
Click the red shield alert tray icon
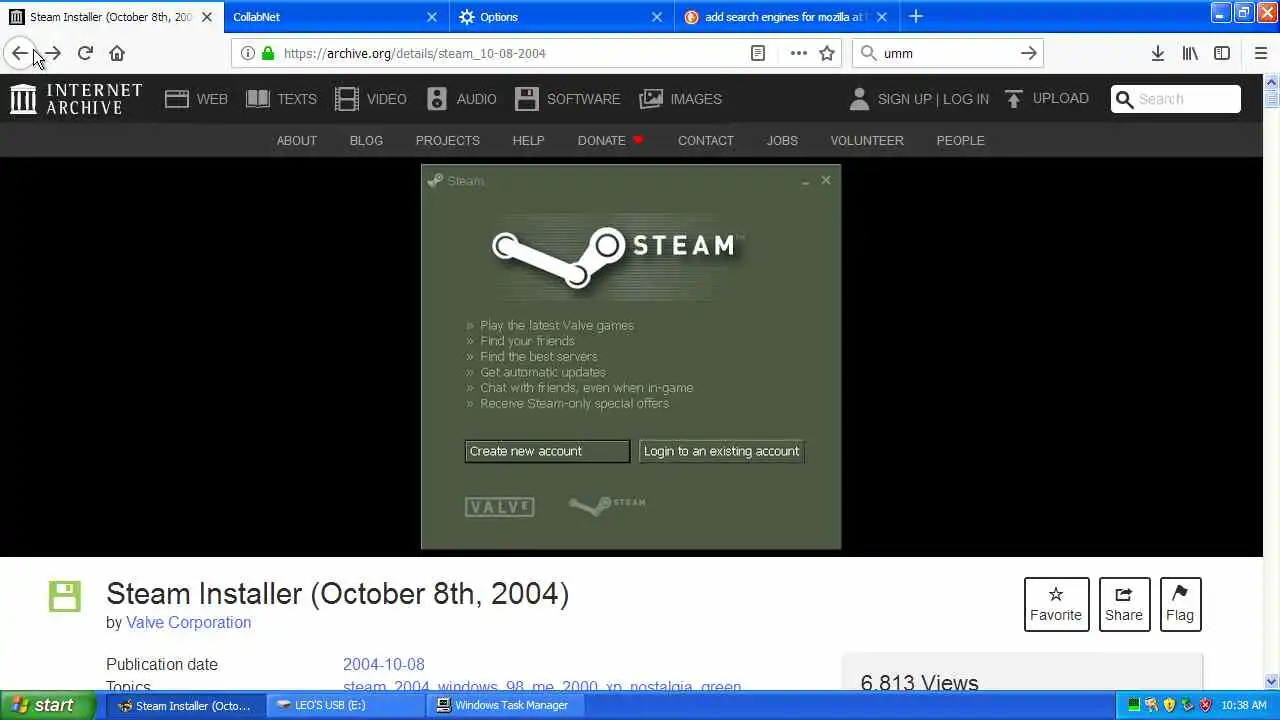point(1205,705)
